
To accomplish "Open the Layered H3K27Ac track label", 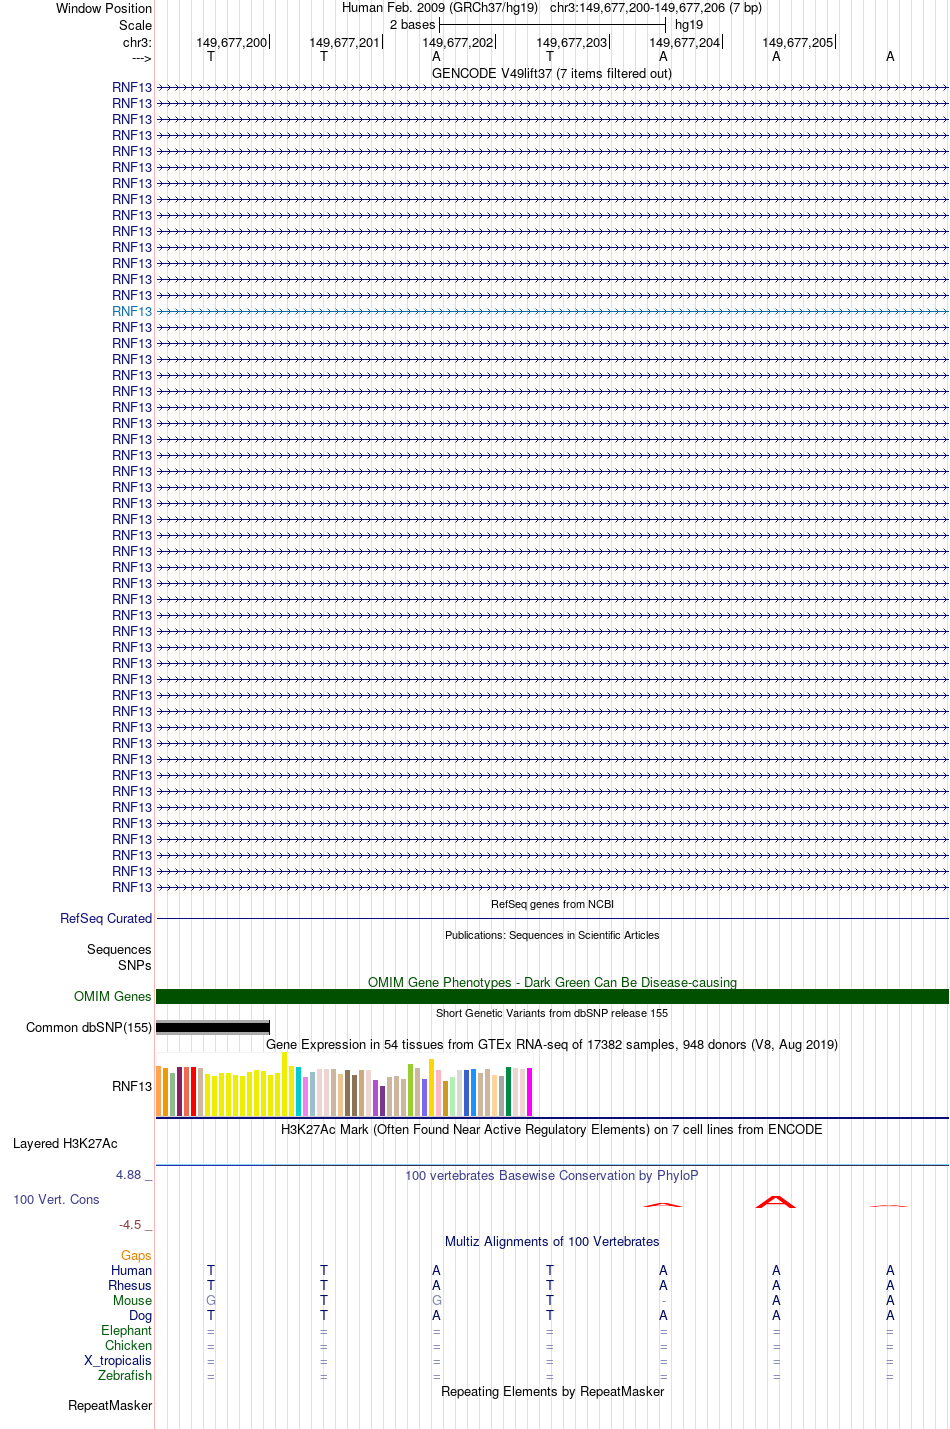I will click(x=65, y=1143).
